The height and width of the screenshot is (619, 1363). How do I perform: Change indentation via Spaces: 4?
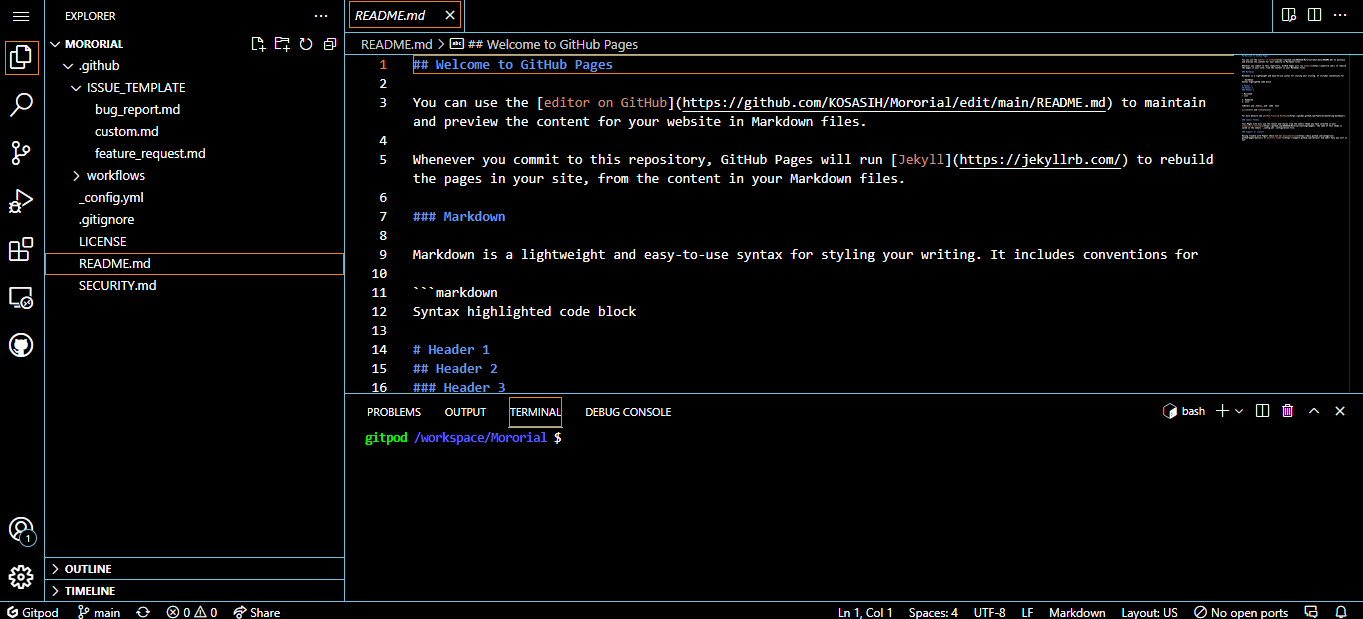point(933,612)
